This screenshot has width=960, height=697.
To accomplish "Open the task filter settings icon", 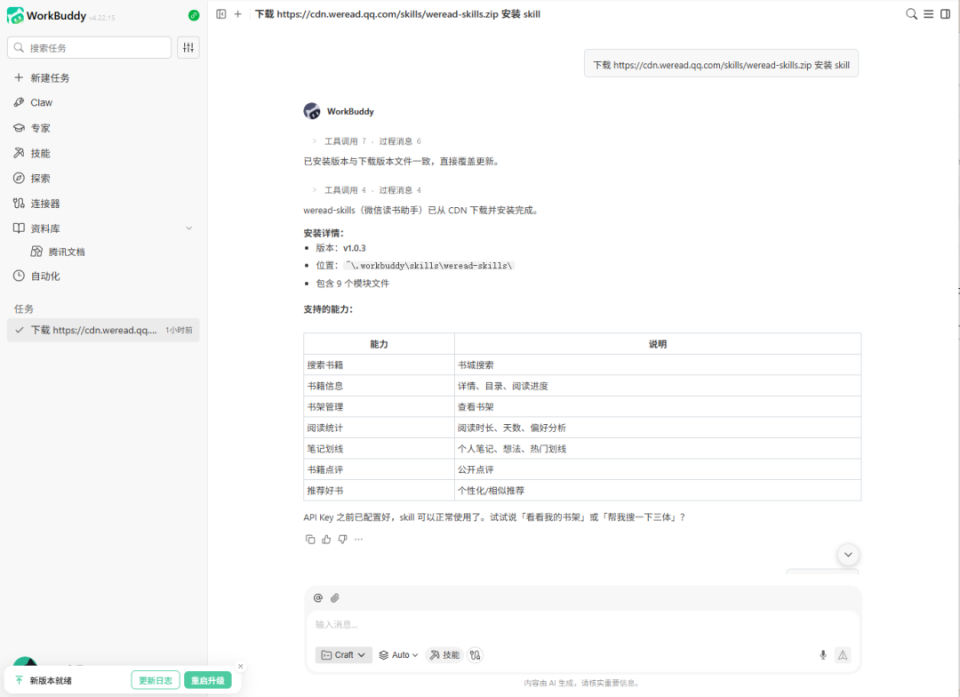I will pyautogui.click(x=189, y=47).
